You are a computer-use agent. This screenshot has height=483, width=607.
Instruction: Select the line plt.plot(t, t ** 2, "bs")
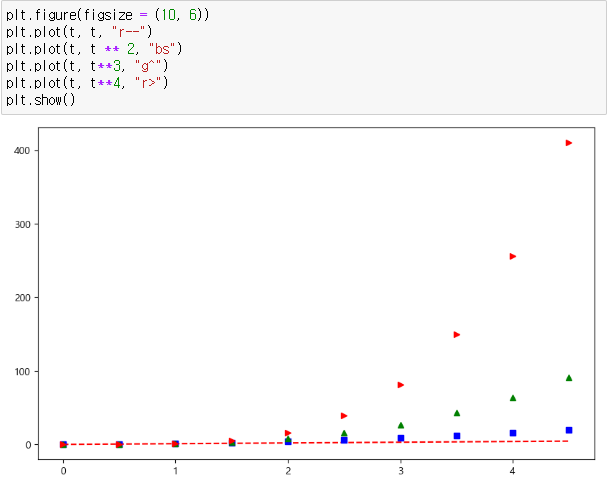pyautogui.click(x=94, y=49)
